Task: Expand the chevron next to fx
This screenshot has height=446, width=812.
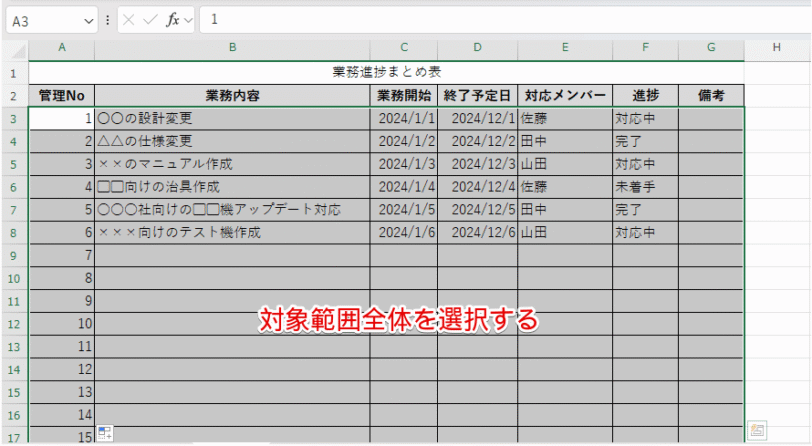Action: tap(188, 21)
